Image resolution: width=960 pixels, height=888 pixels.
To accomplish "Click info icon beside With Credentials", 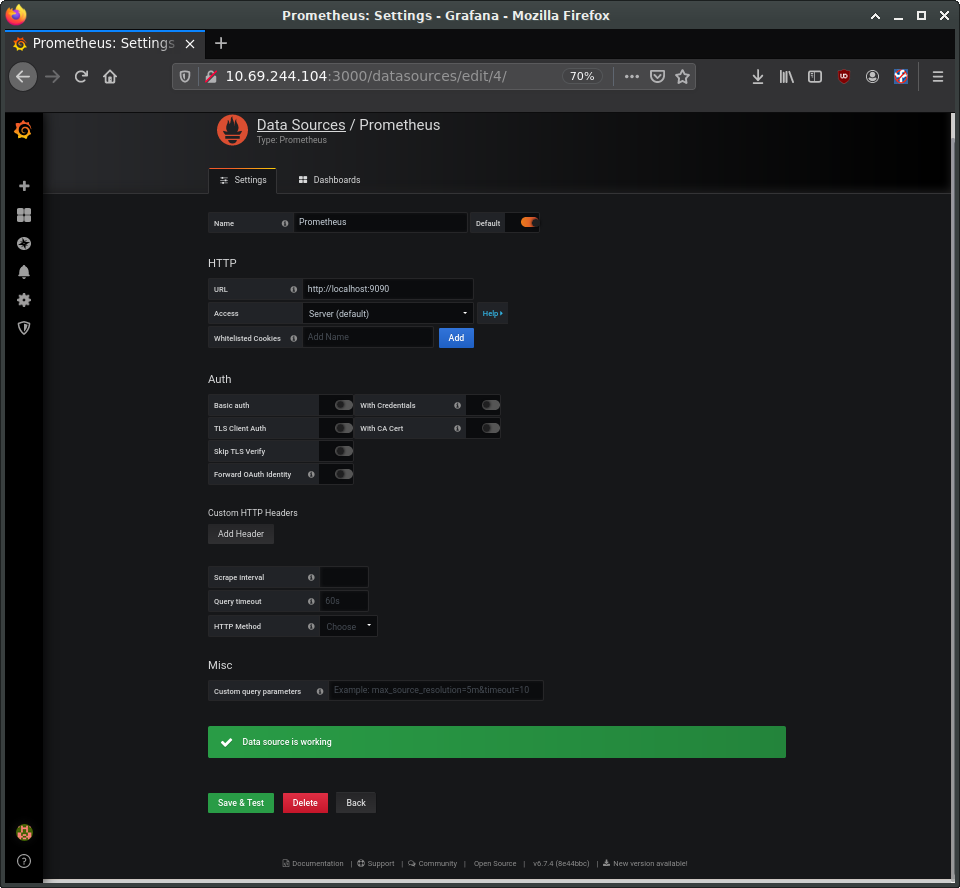I will pyautogui.click(x=457, y=405).
